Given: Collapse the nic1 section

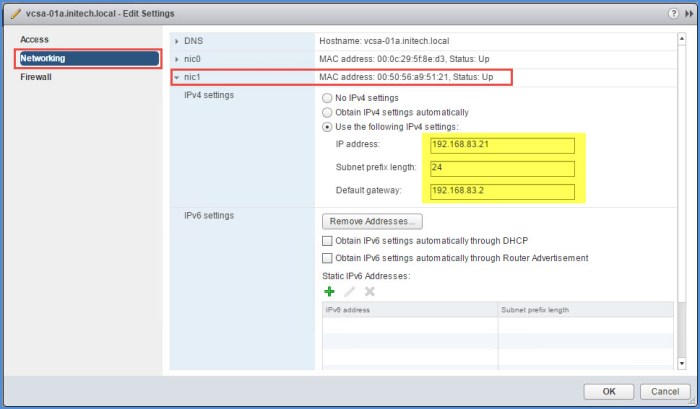Looking at the screenshot, I should coord(177,78).
